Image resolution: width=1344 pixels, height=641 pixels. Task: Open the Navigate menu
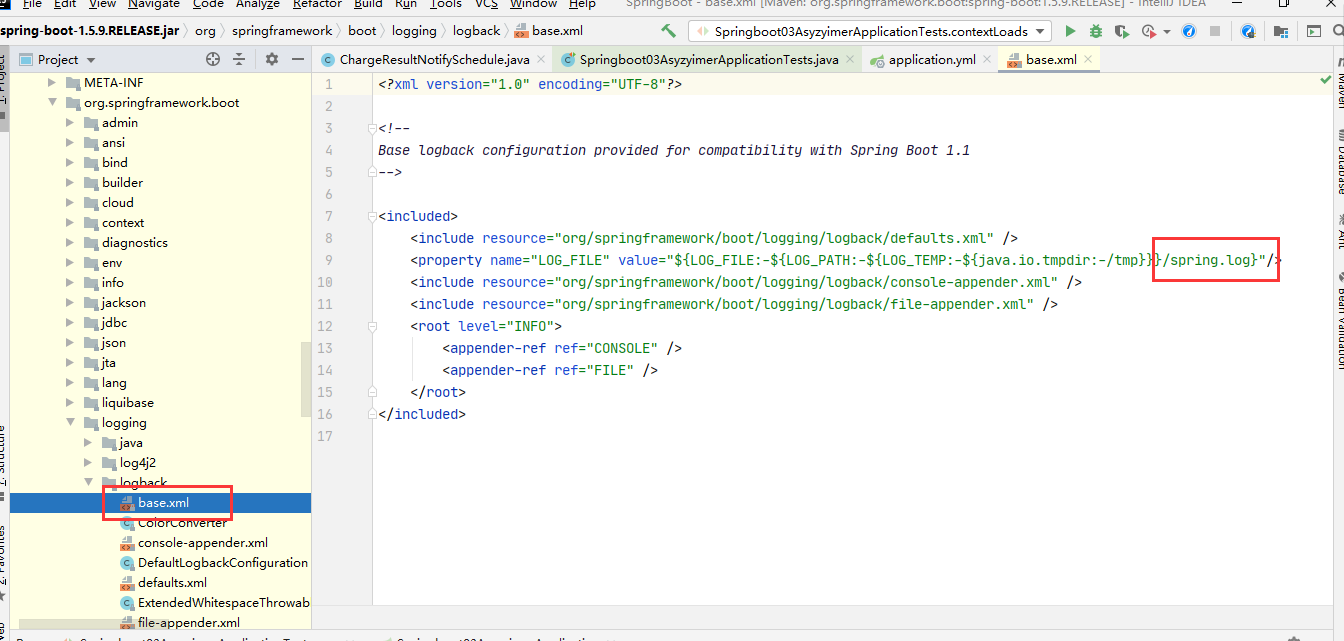154,4
